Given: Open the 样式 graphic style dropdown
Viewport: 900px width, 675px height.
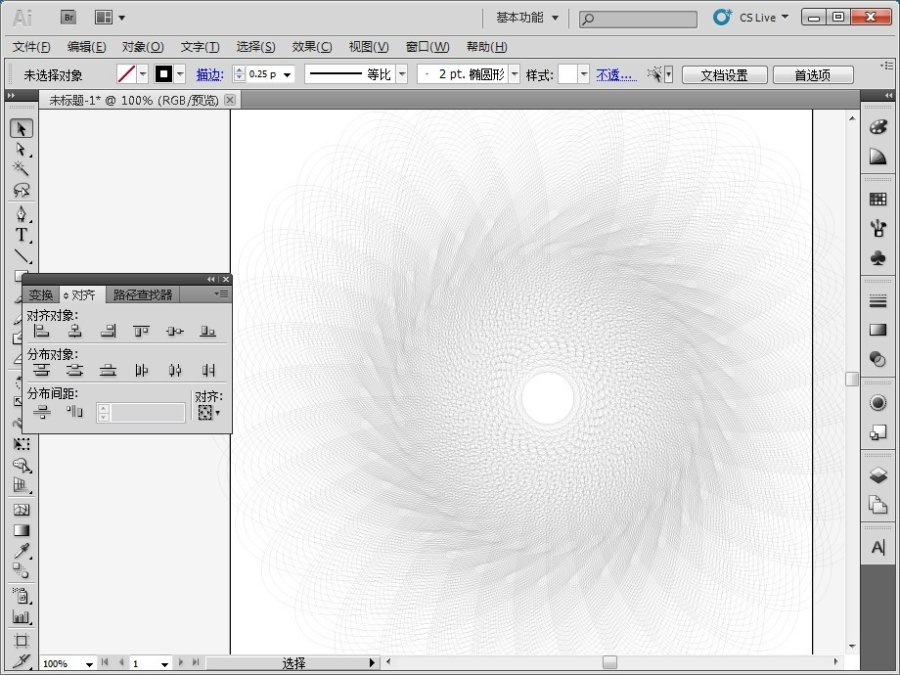Looking at the screenshot, I should (583, 74).
